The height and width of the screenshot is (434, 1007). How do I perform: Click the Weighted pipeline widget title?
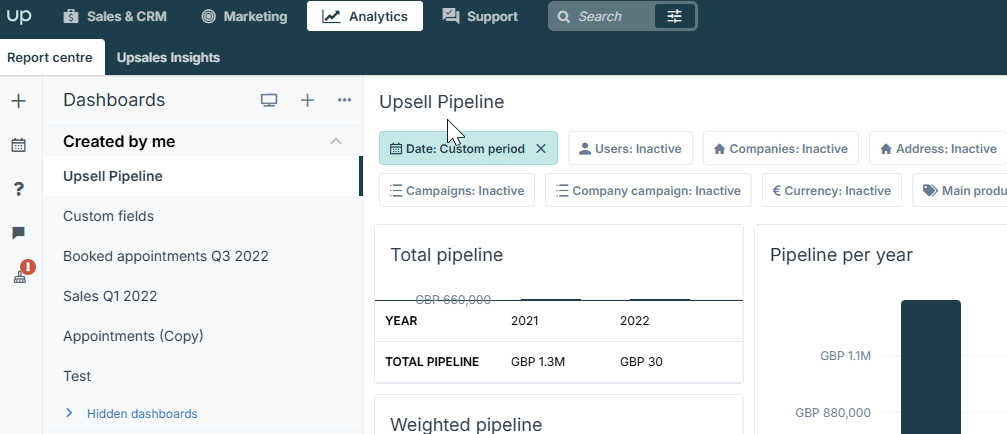point(466,424)
